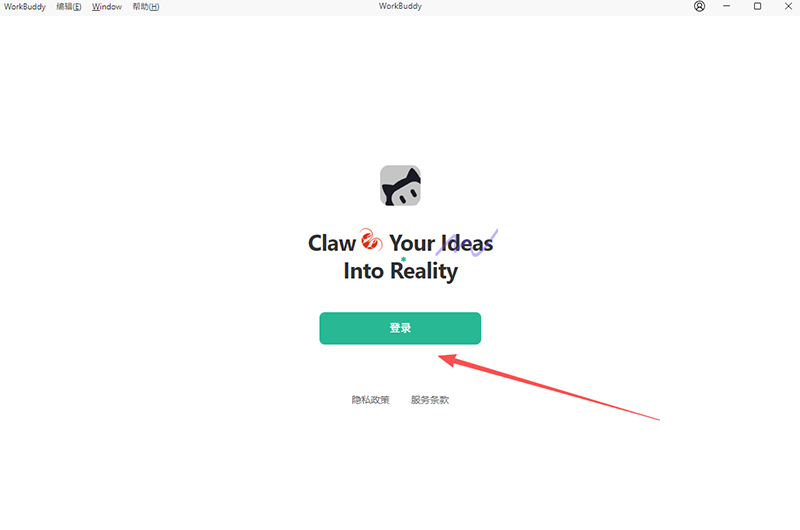Image resolution: width=800 pixels, height=530 pixels.
Task: Open the account profile icon in title bar
Action: pyautogui.click(x=699, y=6)
